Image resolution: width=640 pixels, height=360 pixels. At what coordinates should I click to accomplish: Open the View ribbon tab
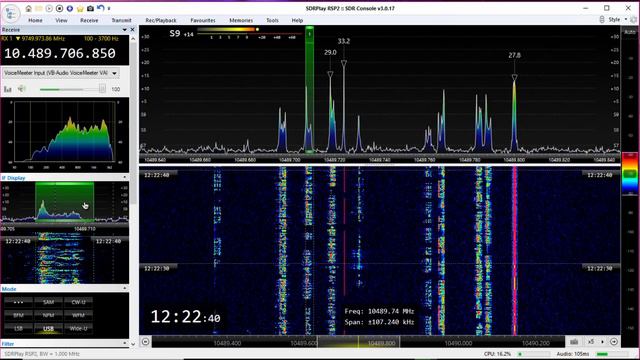click(61, 20)
